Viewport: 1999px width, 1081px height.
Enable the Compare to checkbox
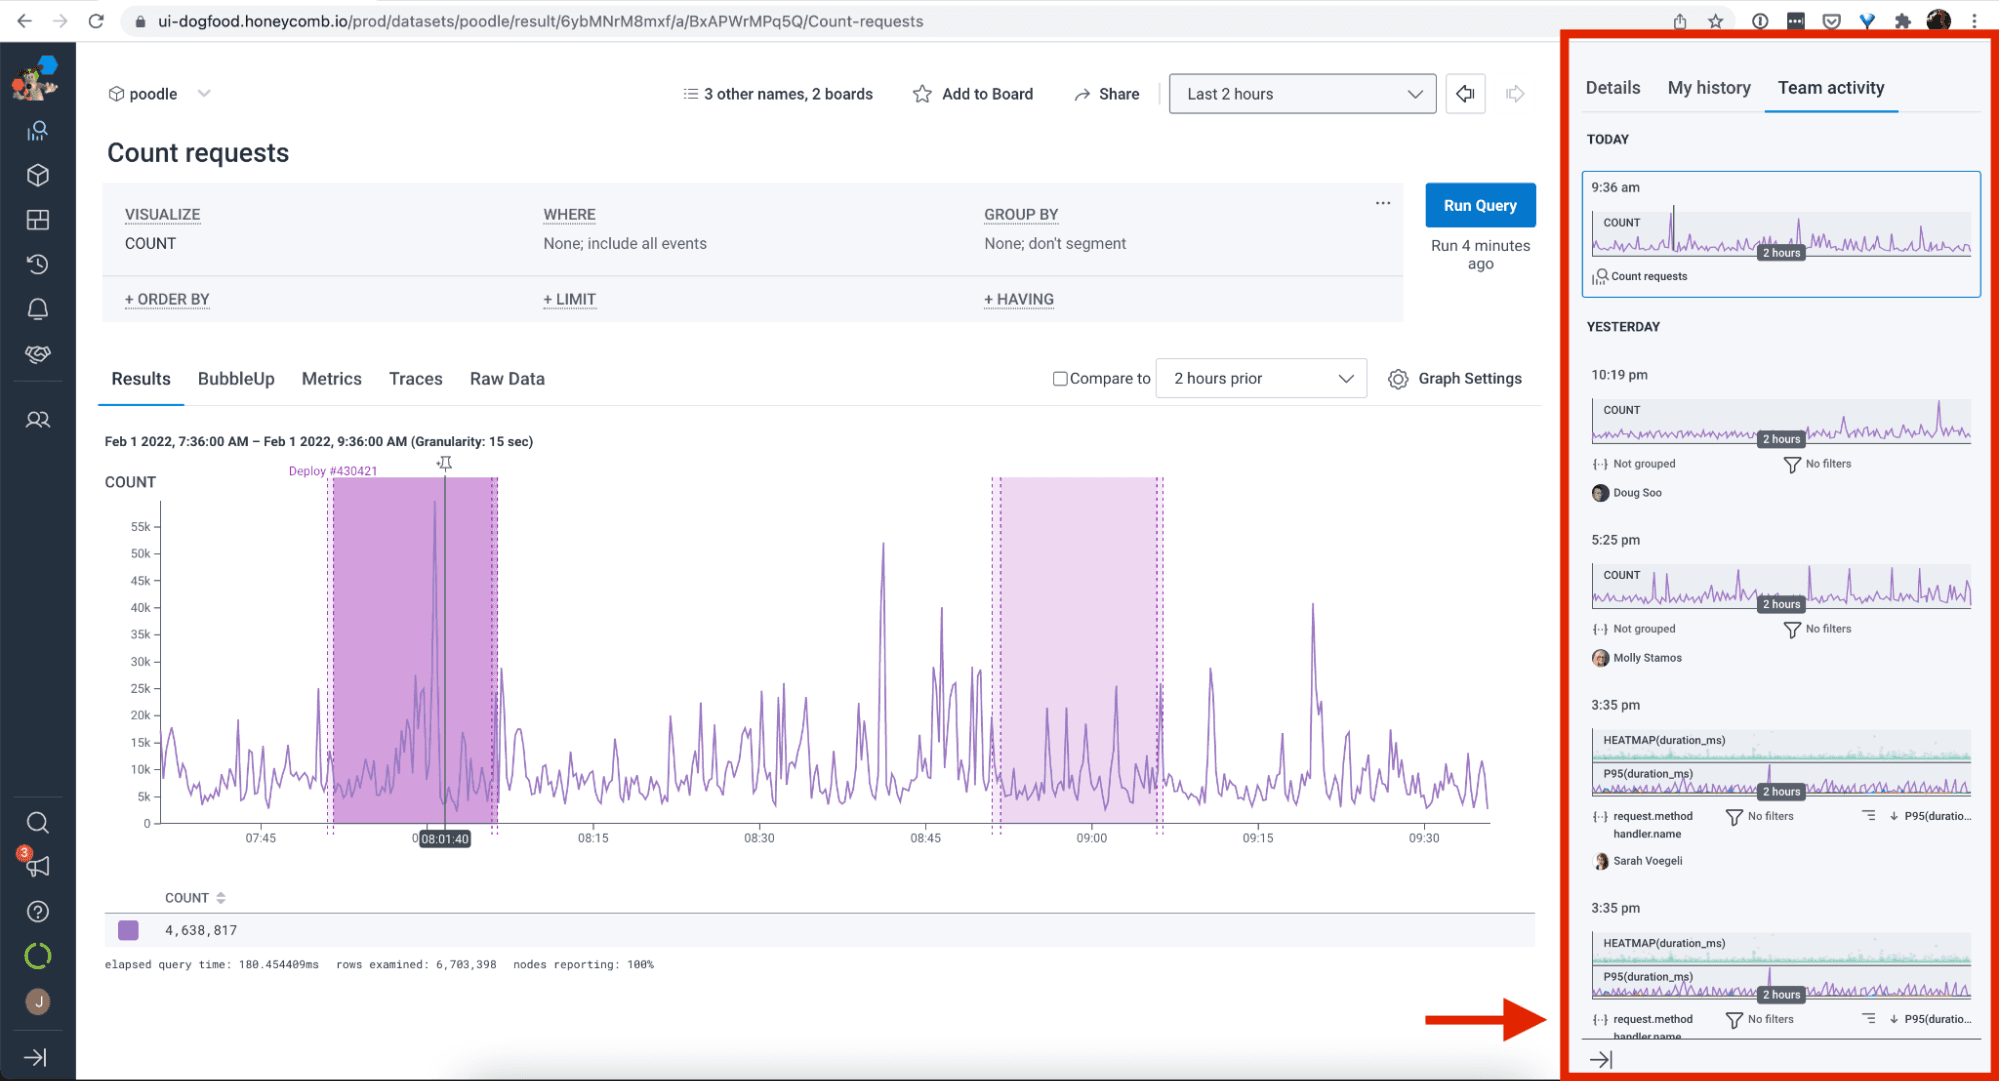(x=1060, y=379)
